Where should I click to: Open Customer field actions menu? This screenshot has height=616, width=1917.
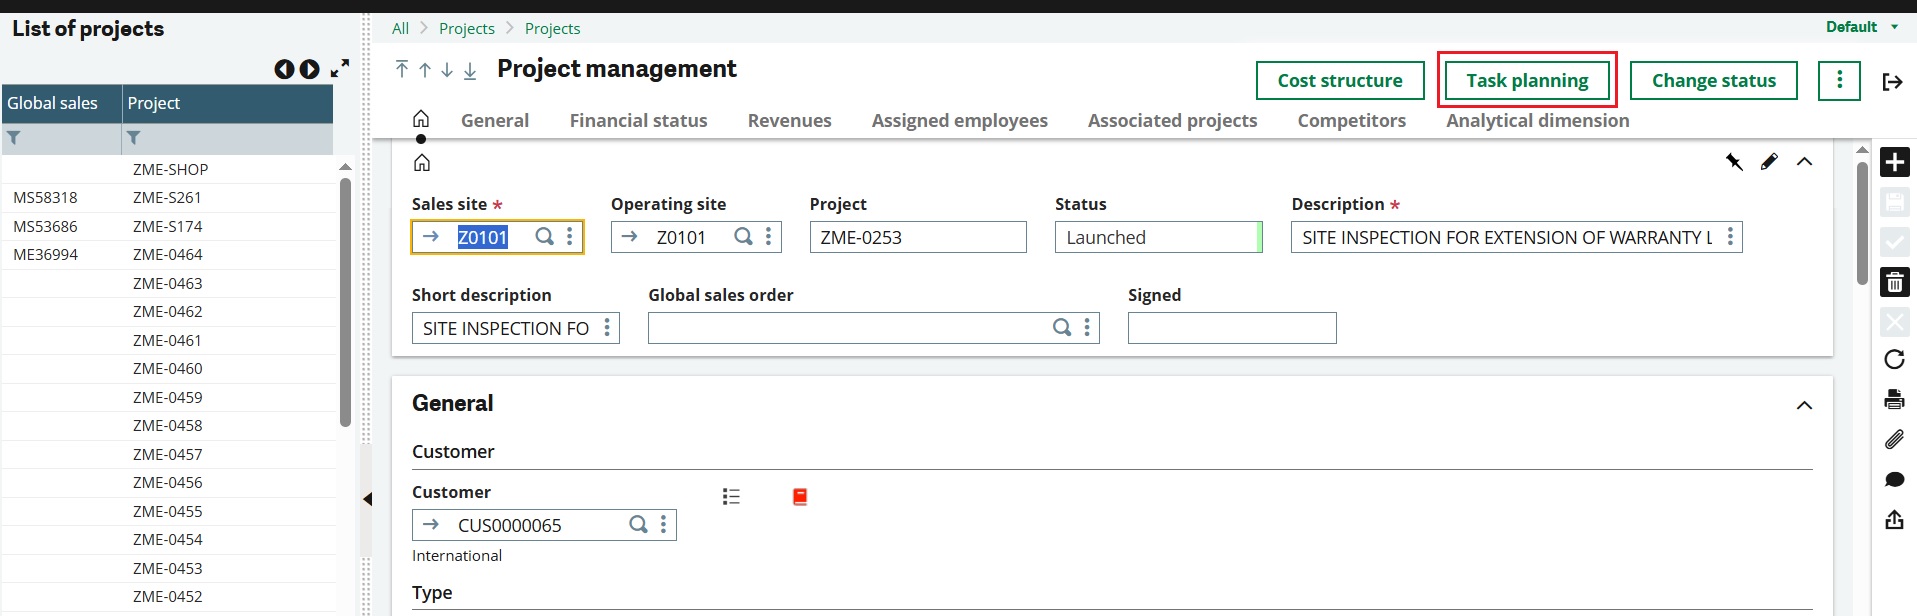point(663,525)
